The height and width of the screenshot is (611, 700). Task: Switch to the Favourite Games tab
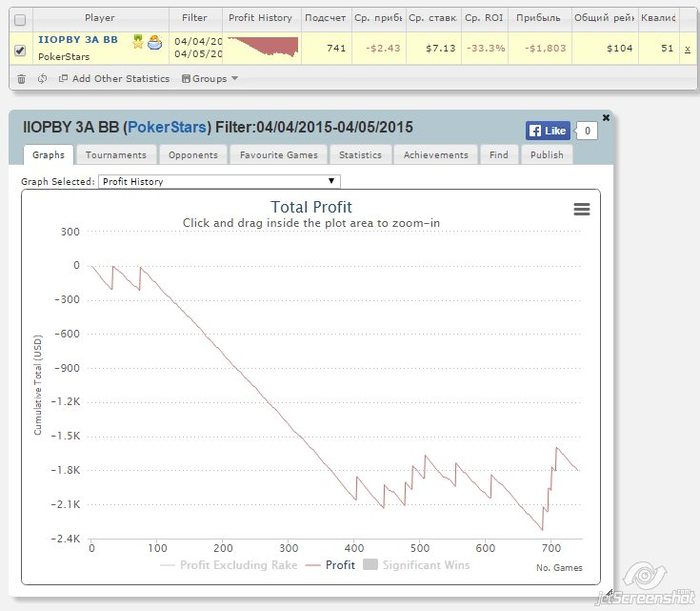(279, 155)
